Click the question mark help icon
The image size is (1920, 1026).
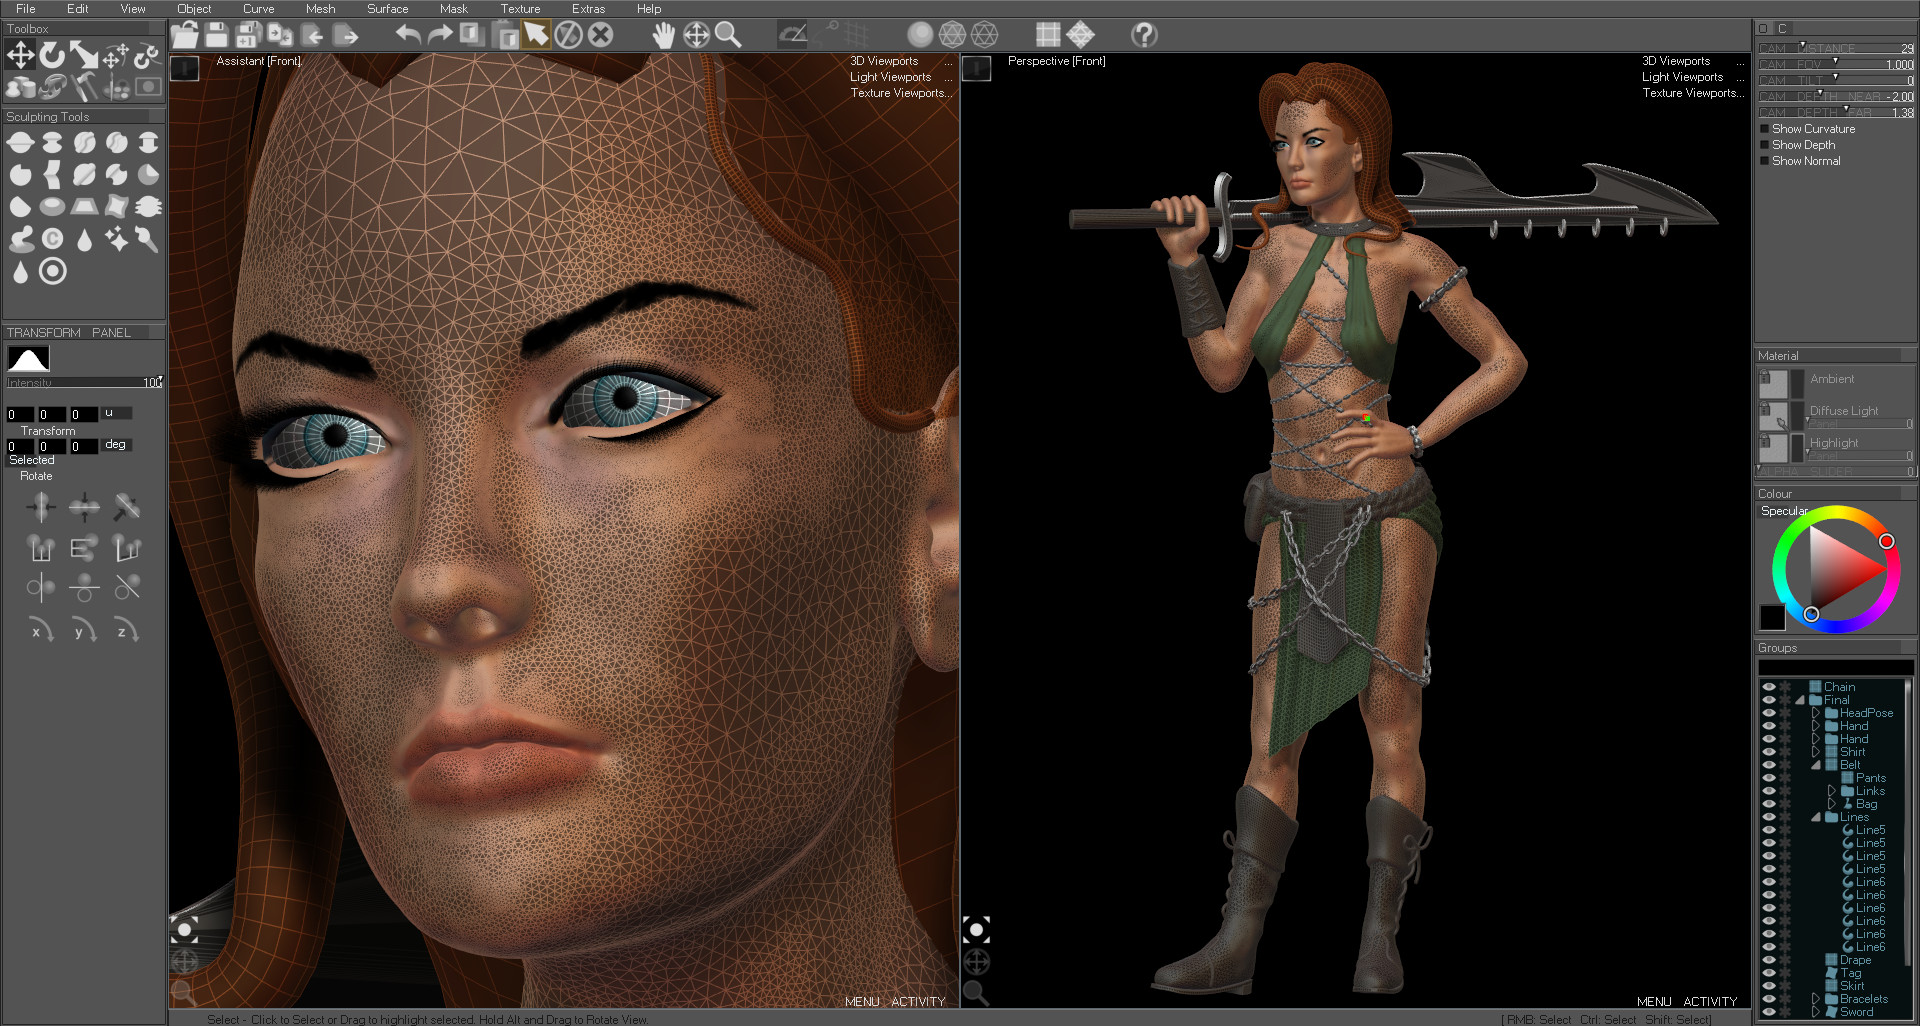click(x=1144, y=35)
